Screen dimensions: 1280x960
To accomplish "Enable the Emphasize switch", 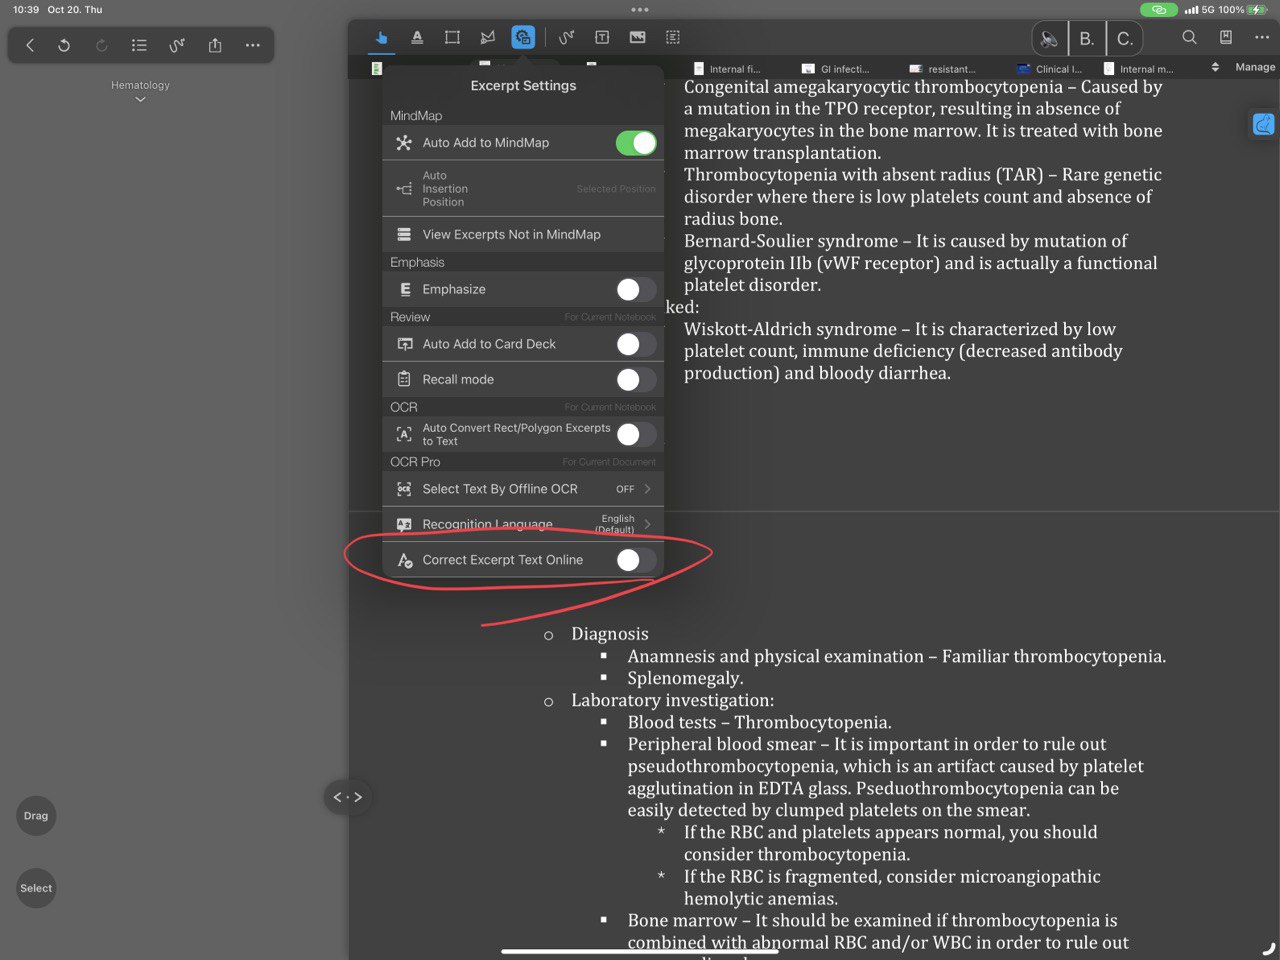I will pyautogui.click(x=636, y=289).
